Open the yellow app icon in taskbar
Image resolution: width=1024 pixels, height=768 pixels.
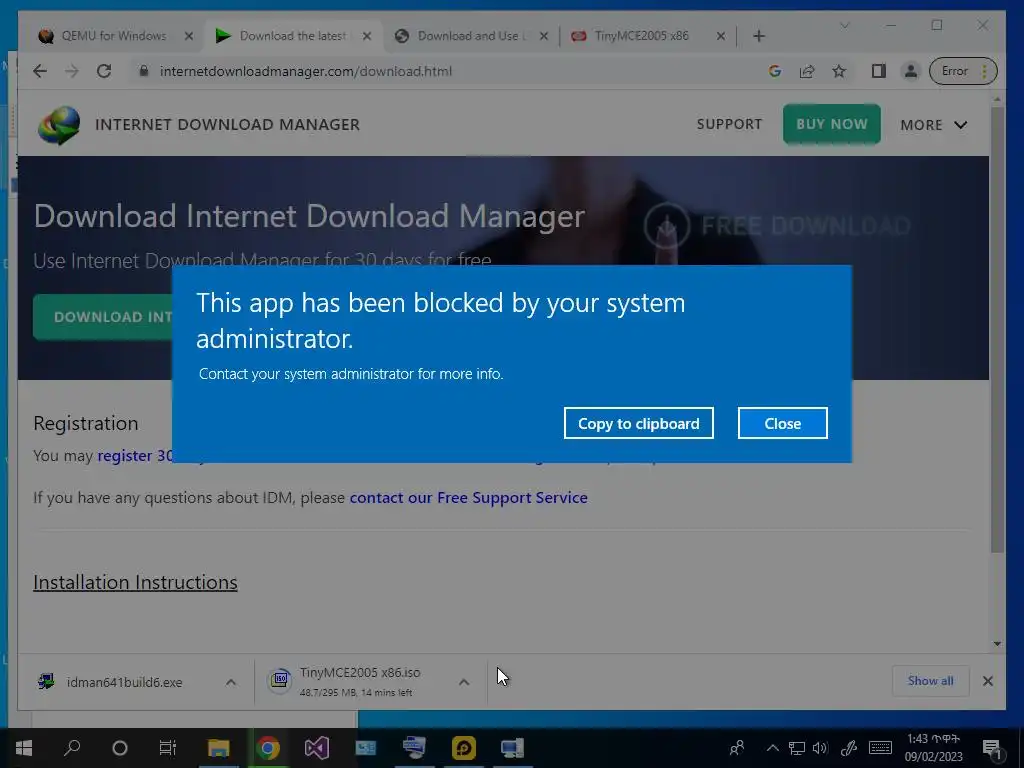(x=464, y=748)
